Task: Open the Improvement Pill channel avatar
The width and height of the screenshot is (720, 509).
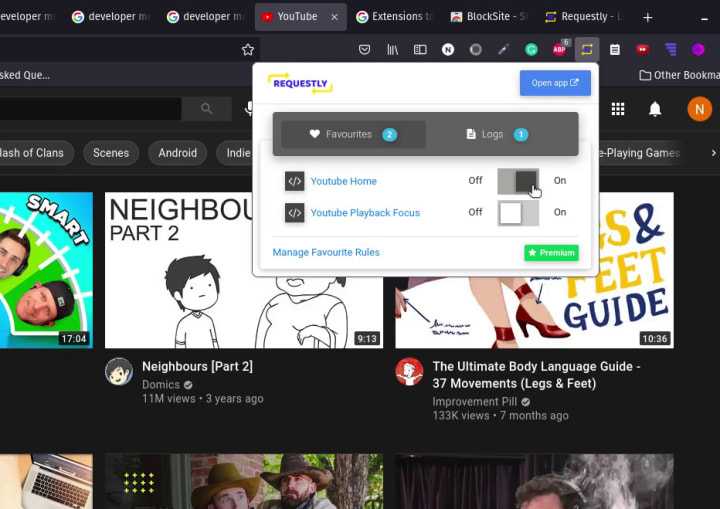Action: 409,371
